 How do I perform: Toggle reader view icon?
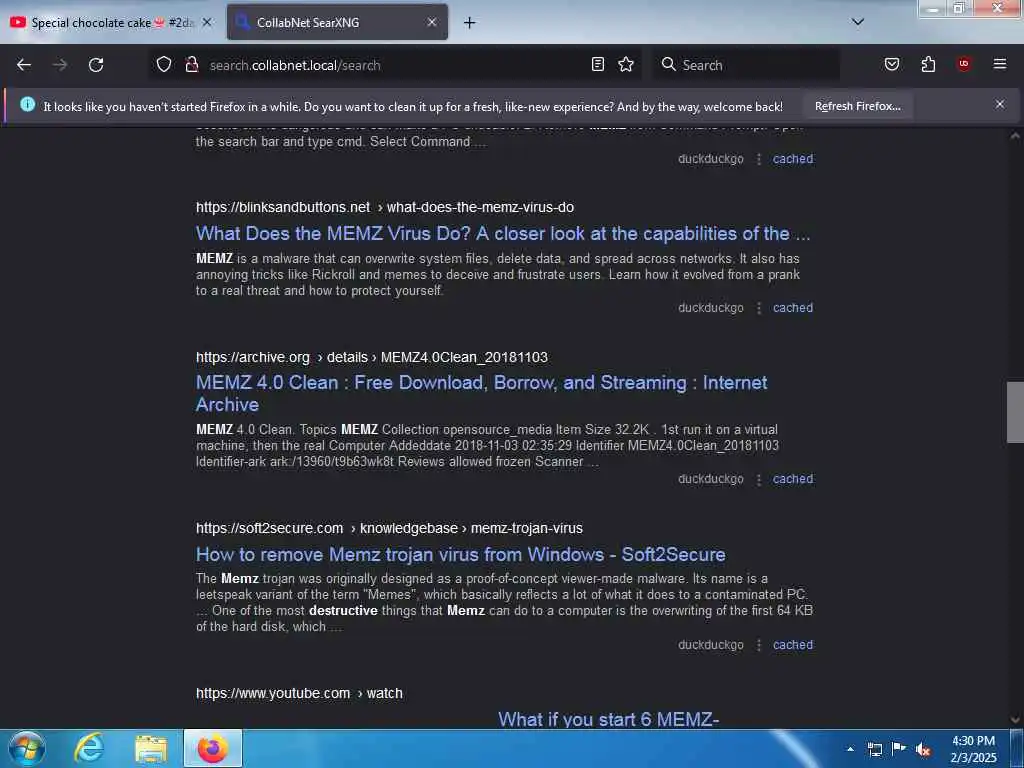coord(598,64)
